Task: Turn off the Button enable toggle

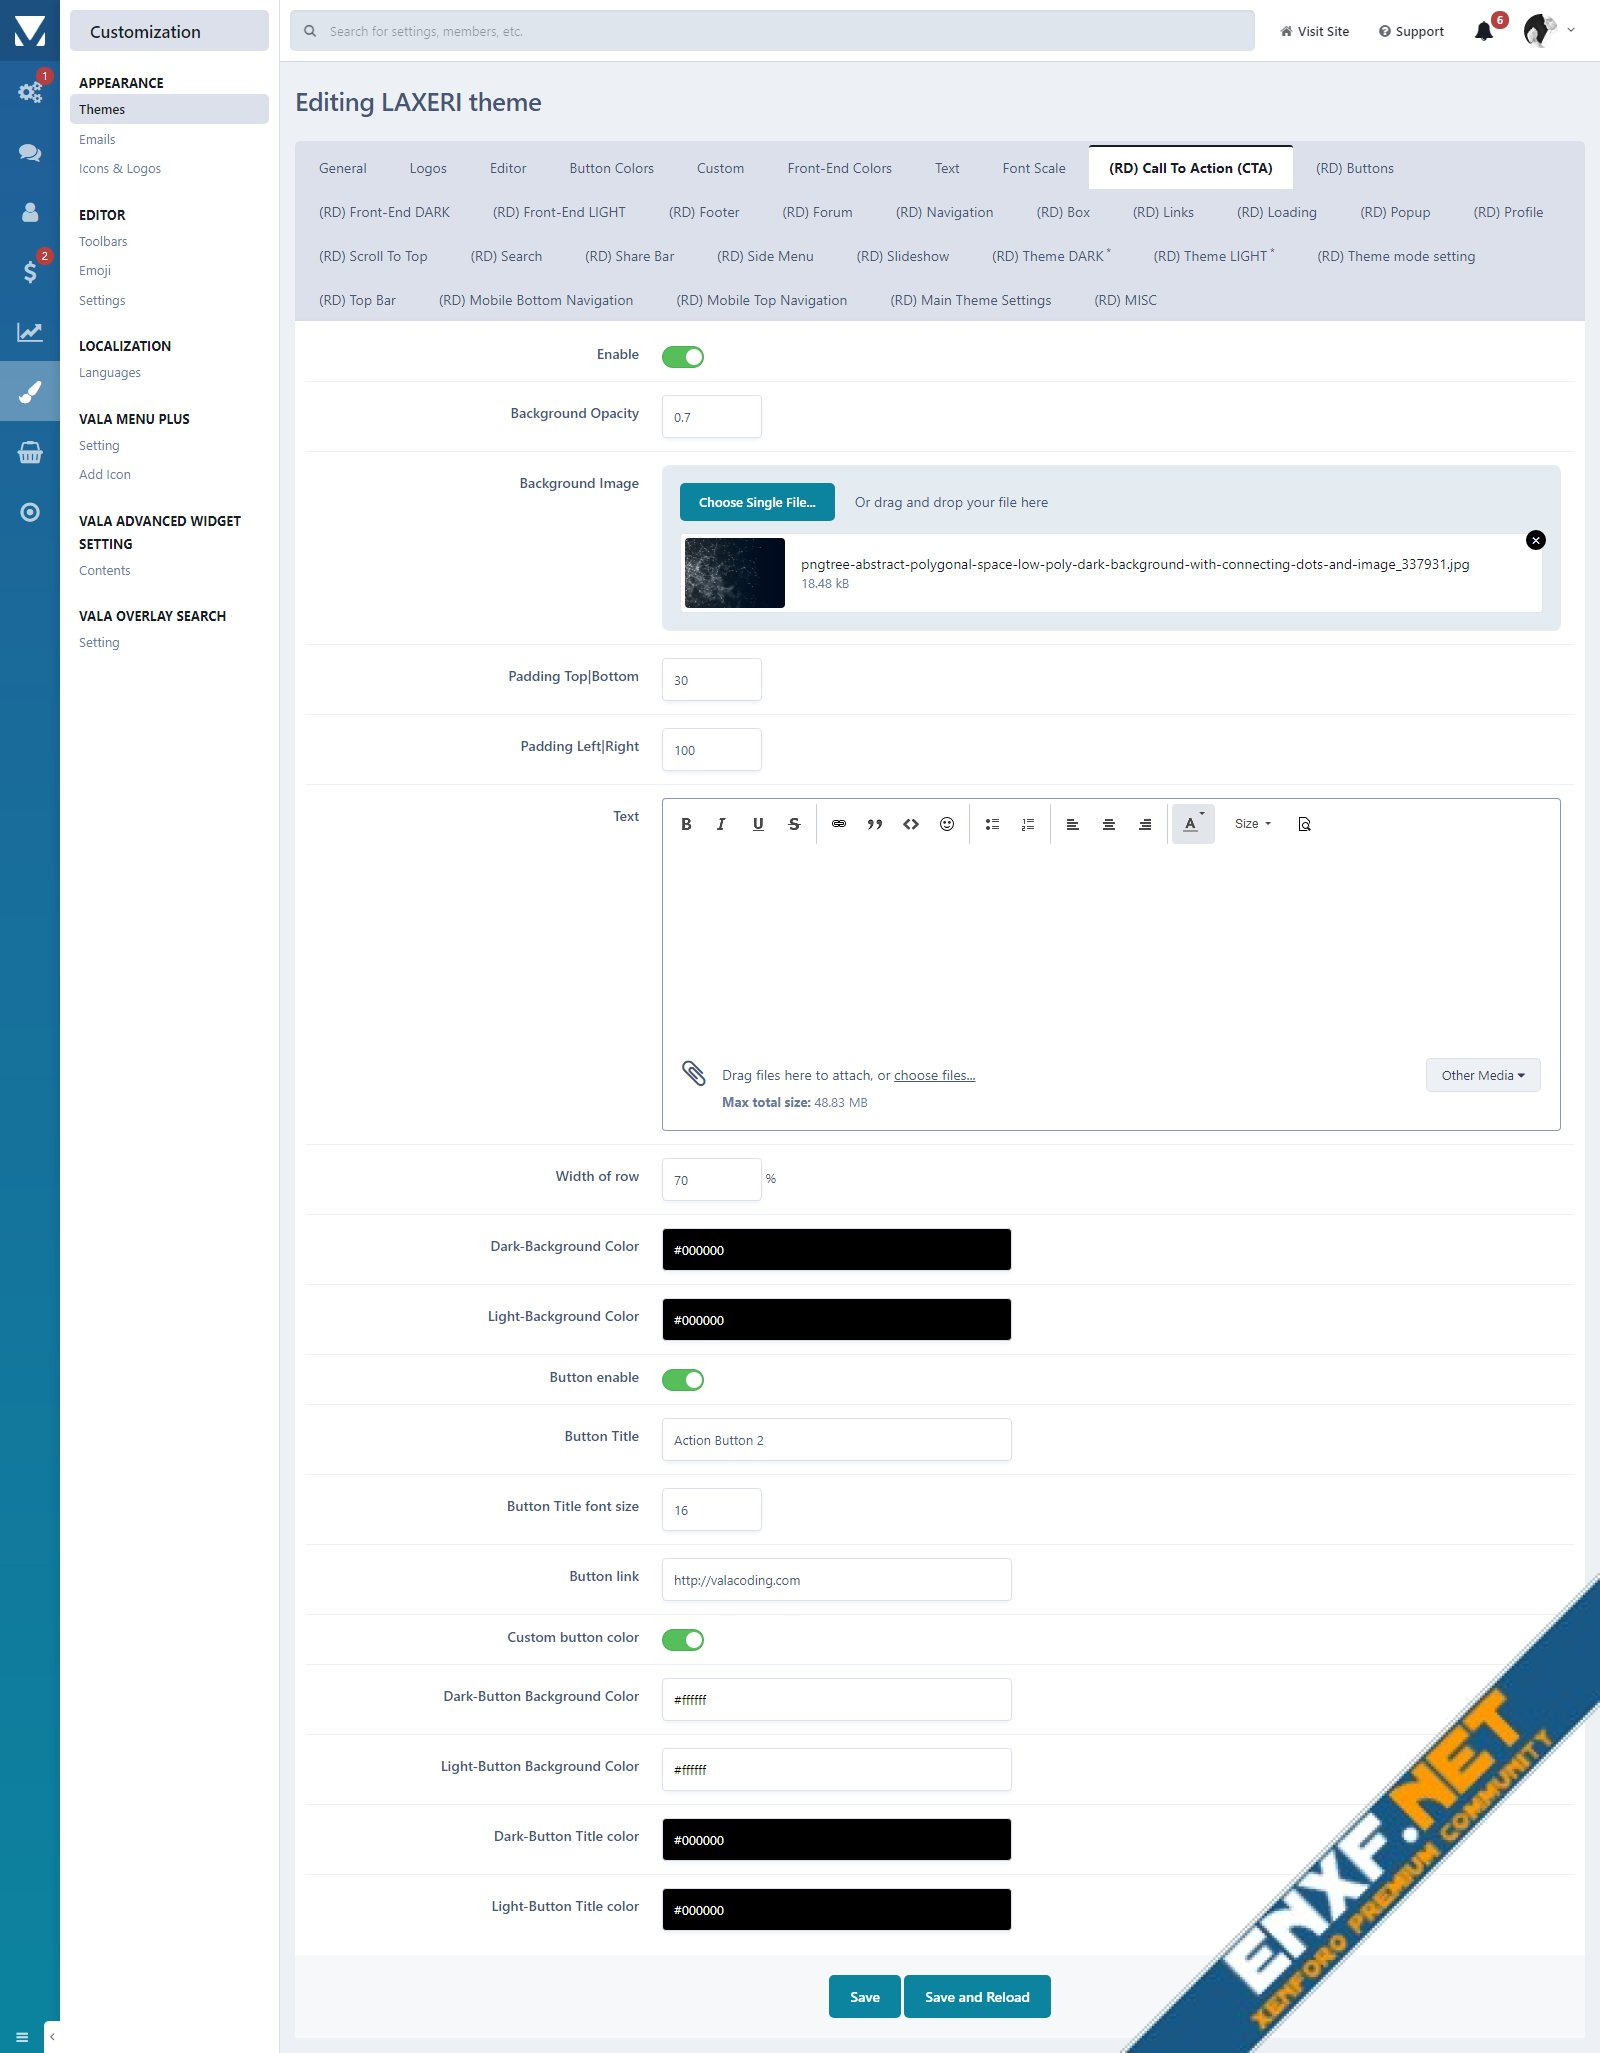Action: coord(683,1380)
